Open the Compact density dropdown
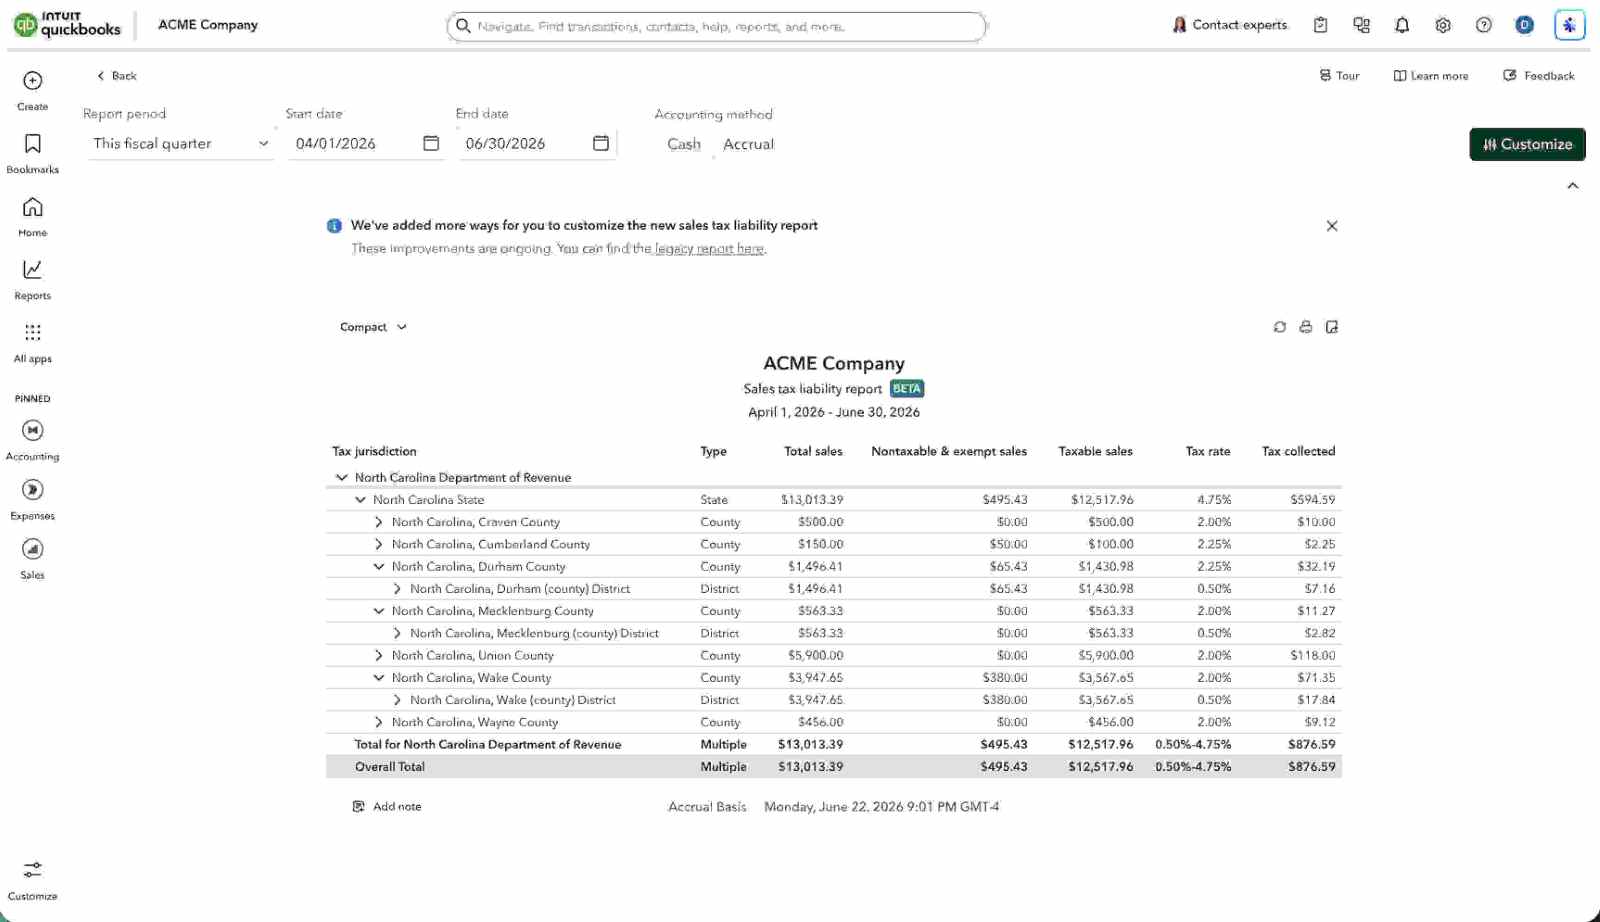 click(x=373, y=327)
